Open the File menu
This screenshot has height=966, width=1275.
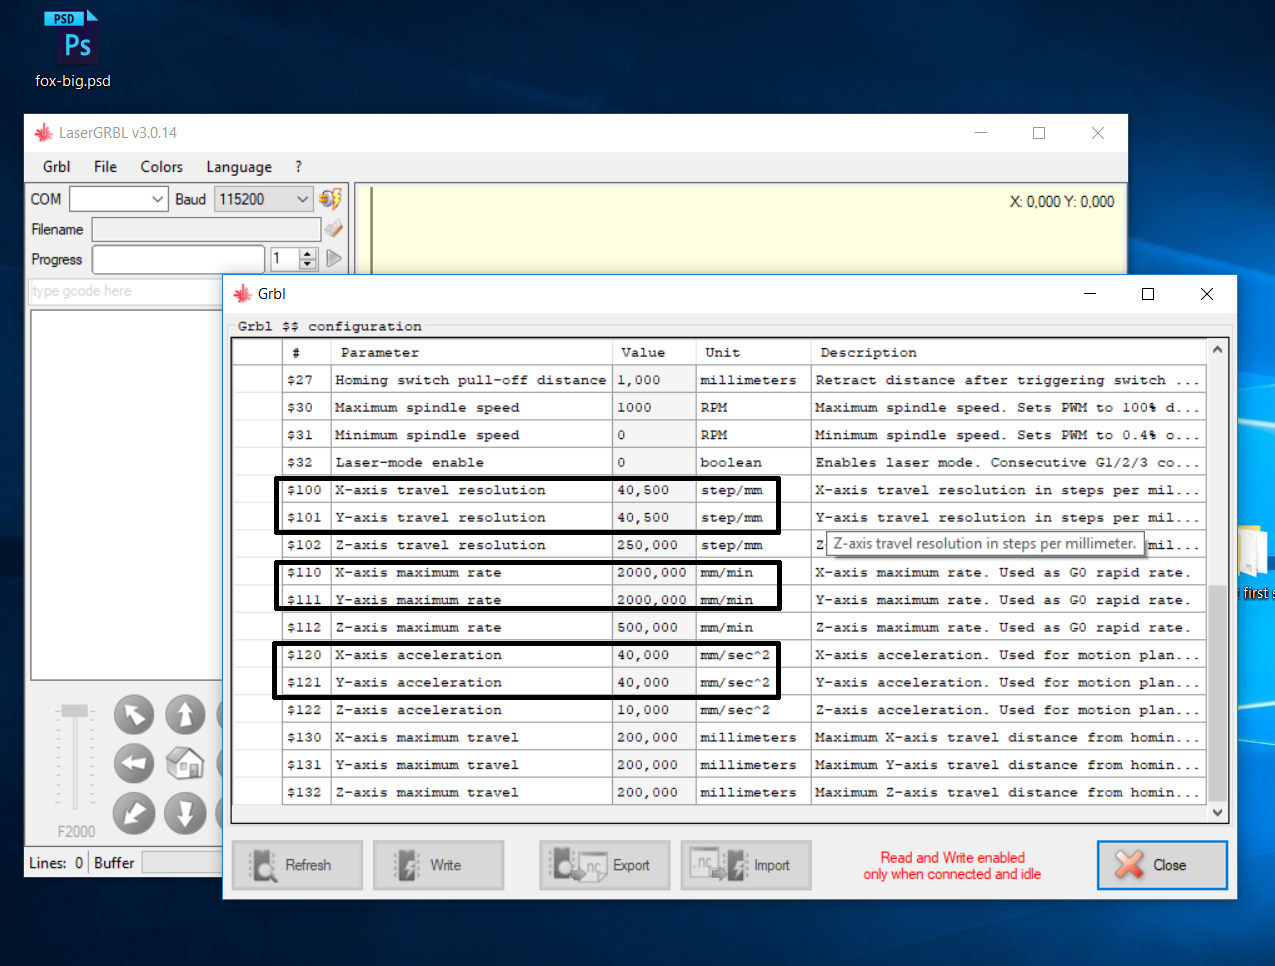point(105,167)
